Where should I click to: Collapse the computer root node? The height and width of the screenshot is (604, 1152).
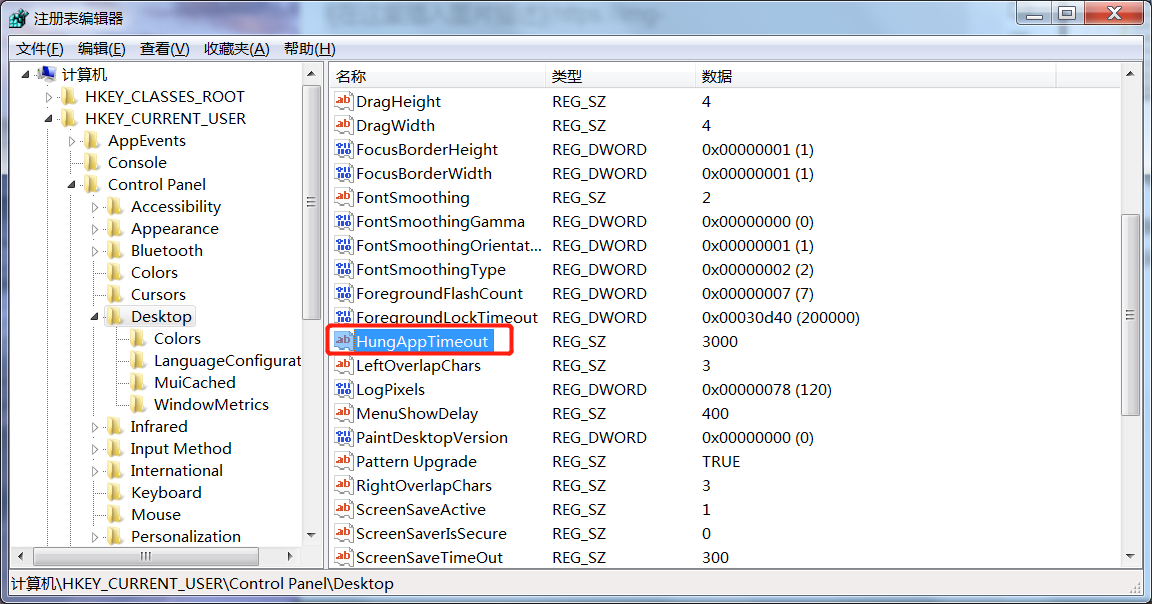26,74
